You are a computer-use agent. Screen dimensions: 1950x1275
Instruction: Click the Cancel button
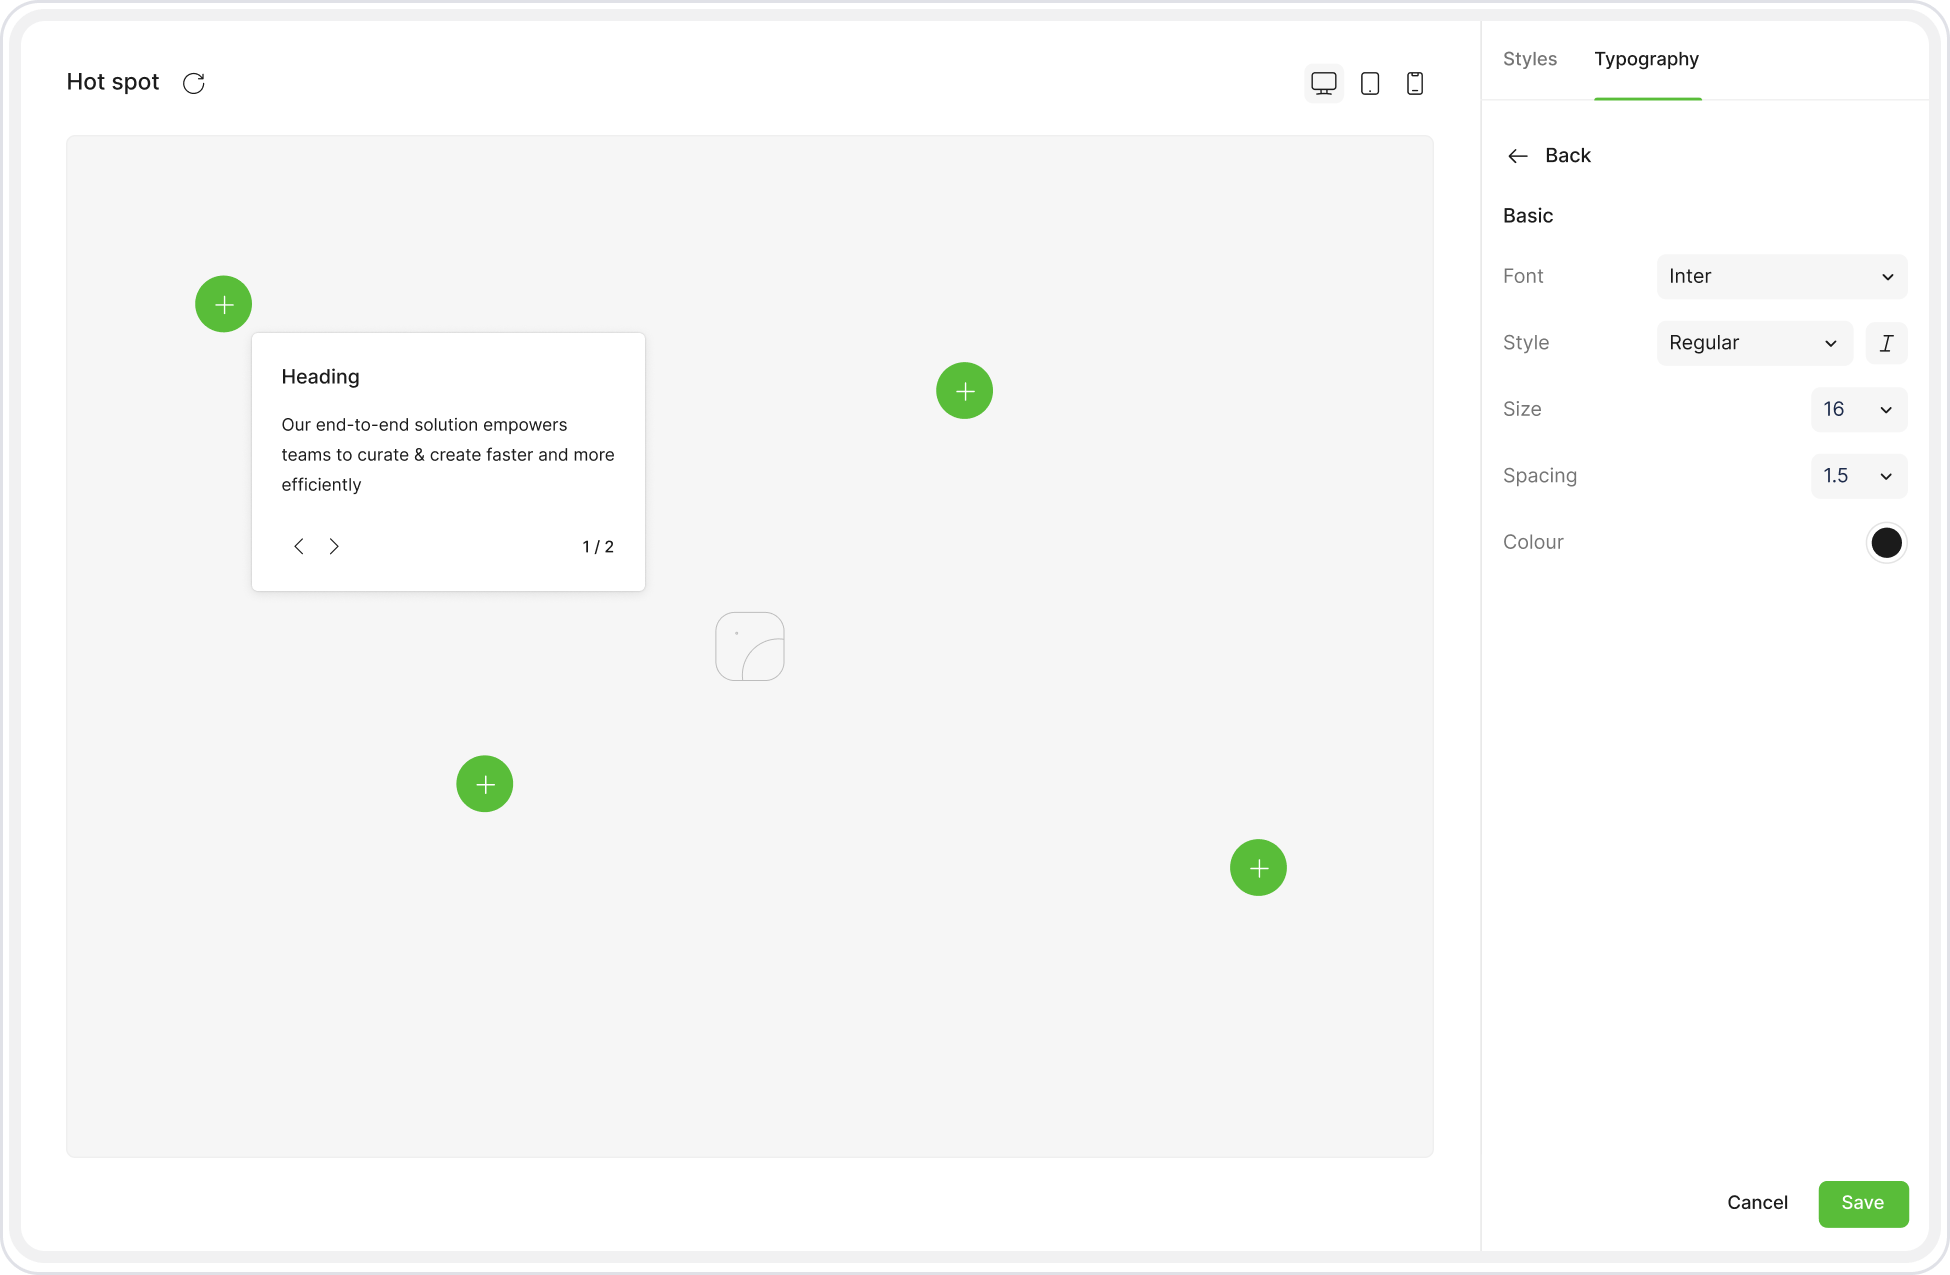tap(1757, 1203)
